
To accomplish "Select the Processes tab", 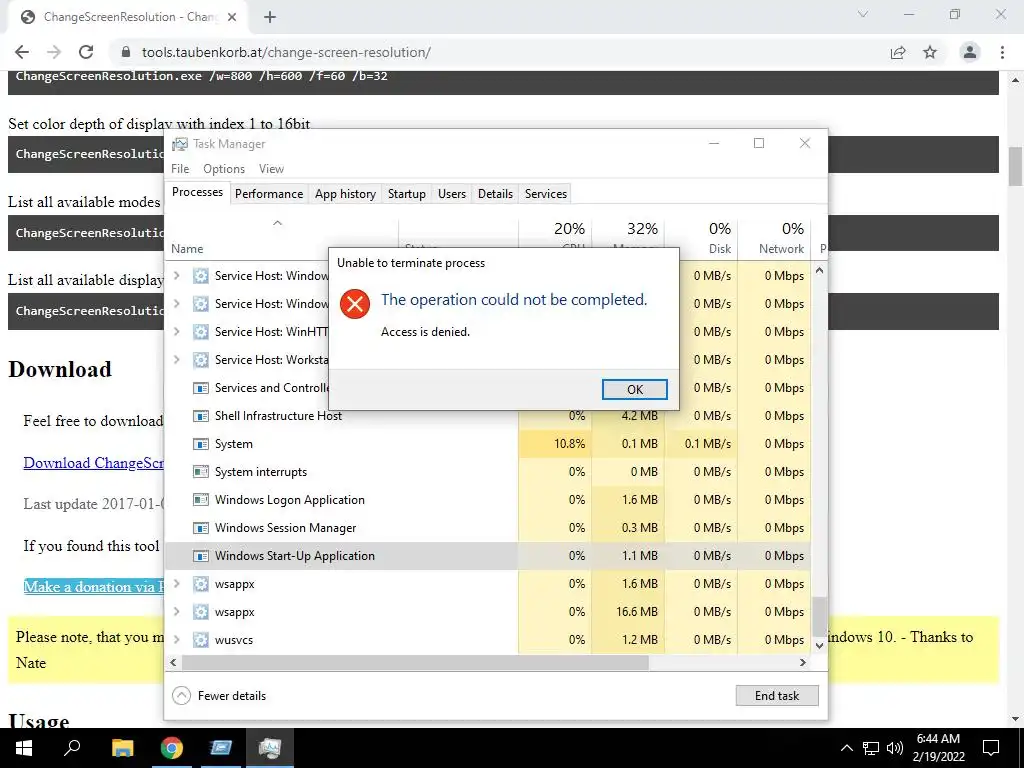I will (x=197, y=192).
